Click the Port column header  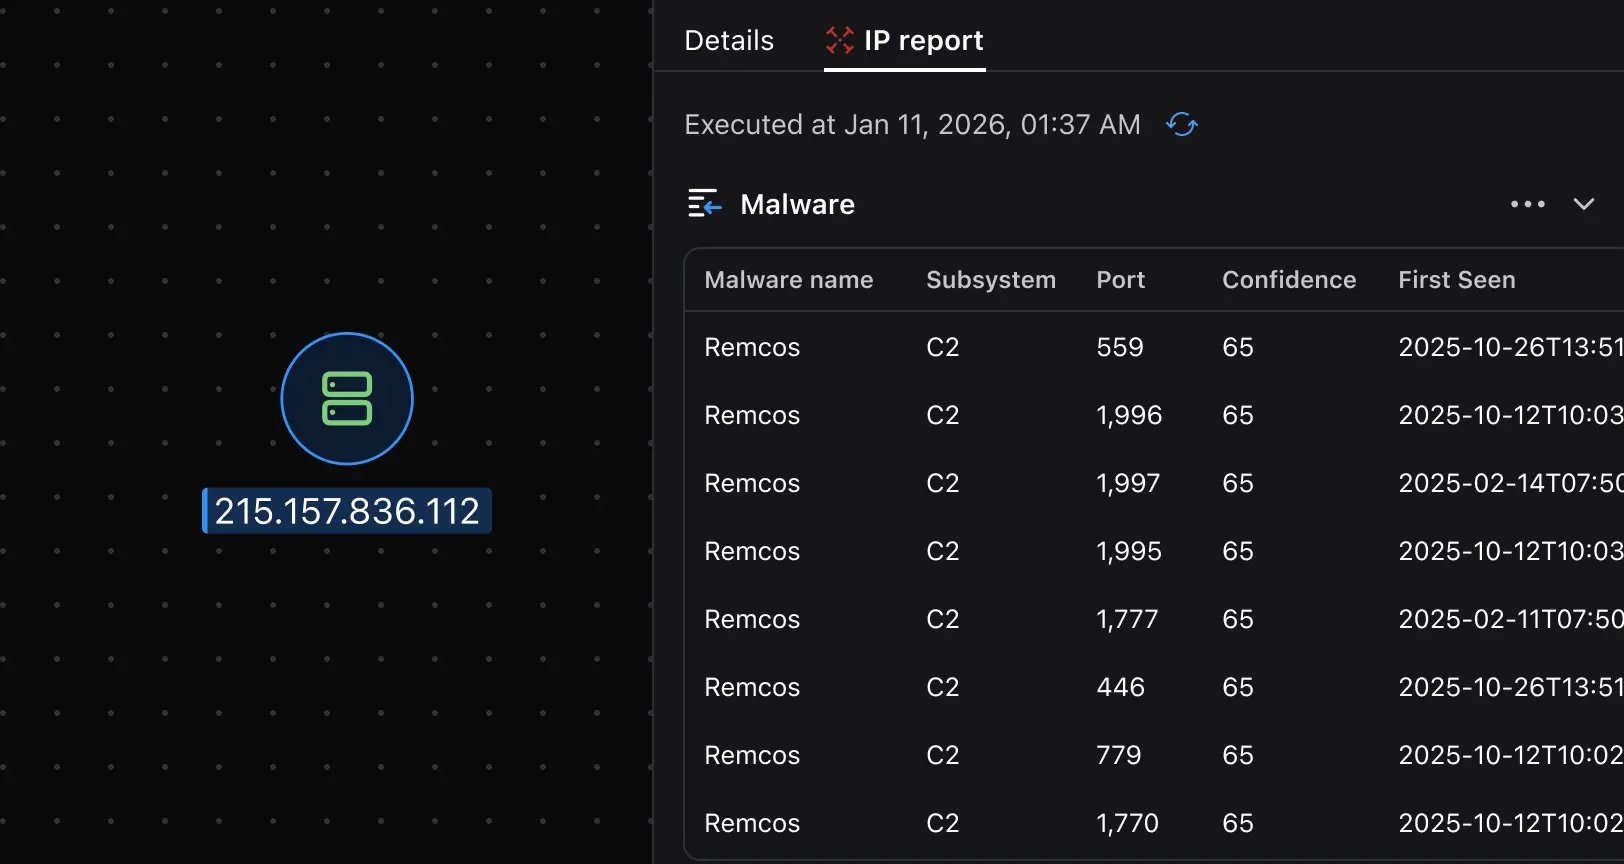(1120, 280)
